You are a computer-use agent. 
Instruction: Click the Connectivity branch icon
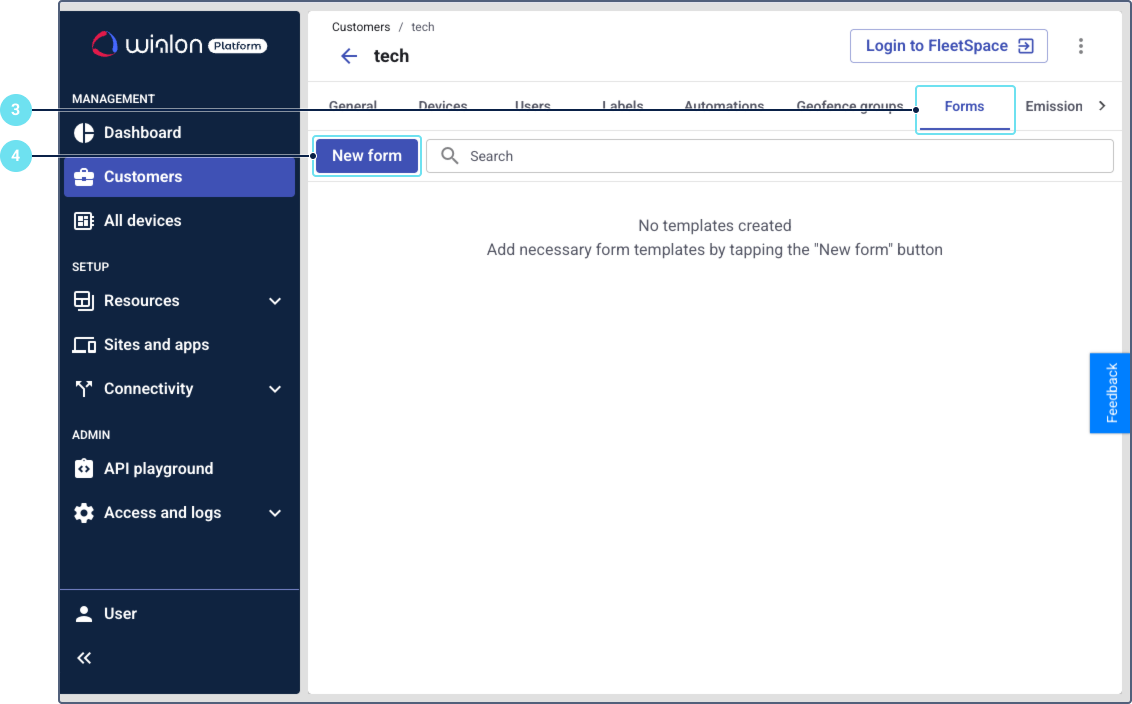(84, 389)
